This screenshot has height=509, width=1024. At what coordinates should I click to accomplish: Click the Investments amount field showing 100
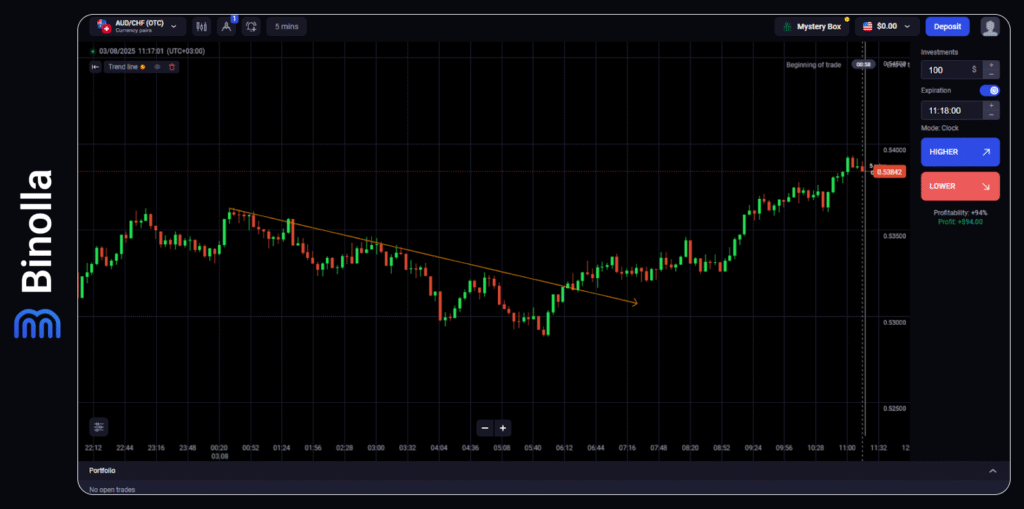tap(948, 69)
